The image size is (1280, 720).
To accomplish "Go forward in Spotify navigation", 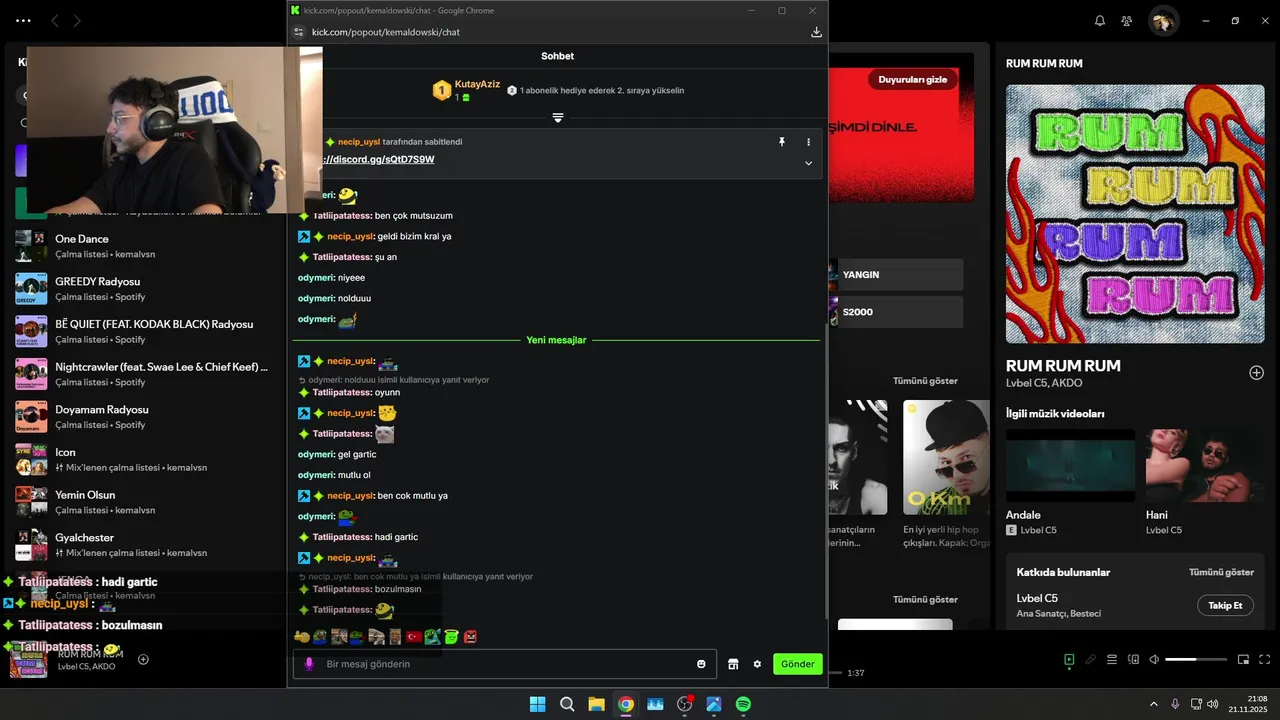I will 77,20.
